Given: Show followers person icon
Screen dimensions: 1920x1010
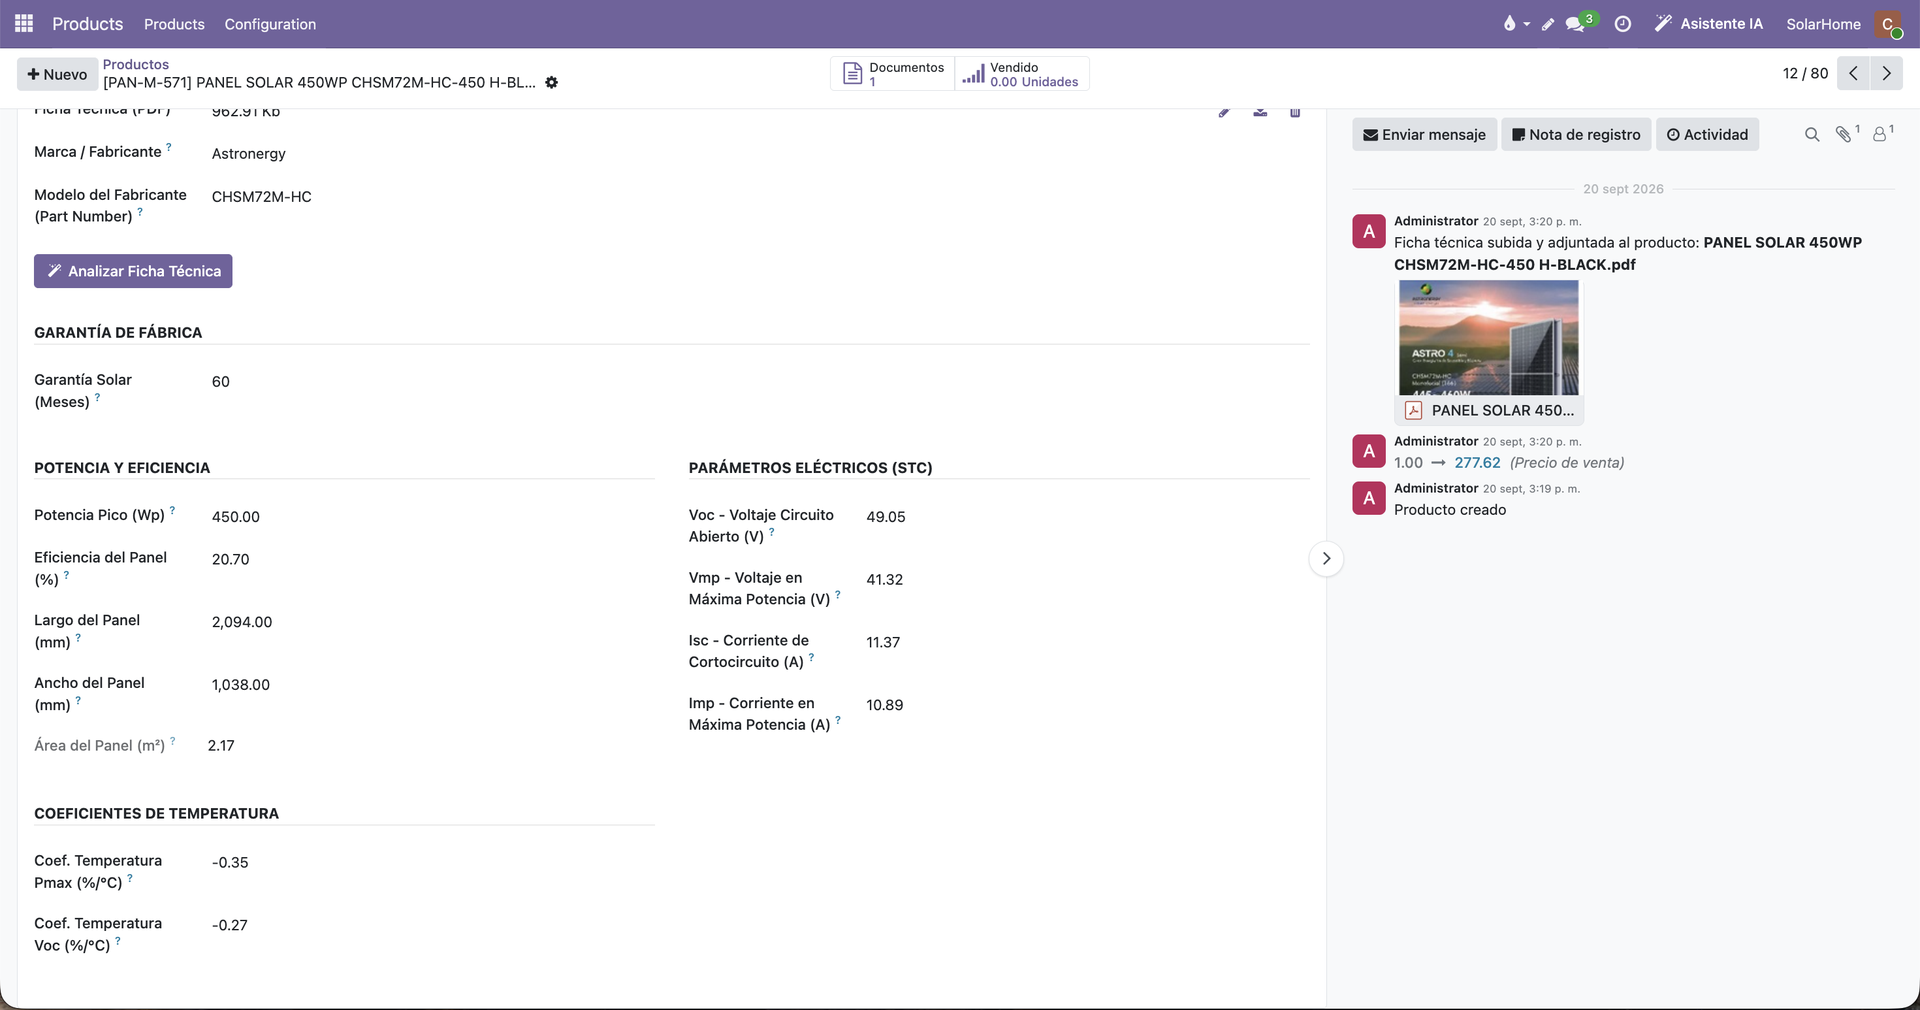Looking at the screenshot, I should point(1882,134).
